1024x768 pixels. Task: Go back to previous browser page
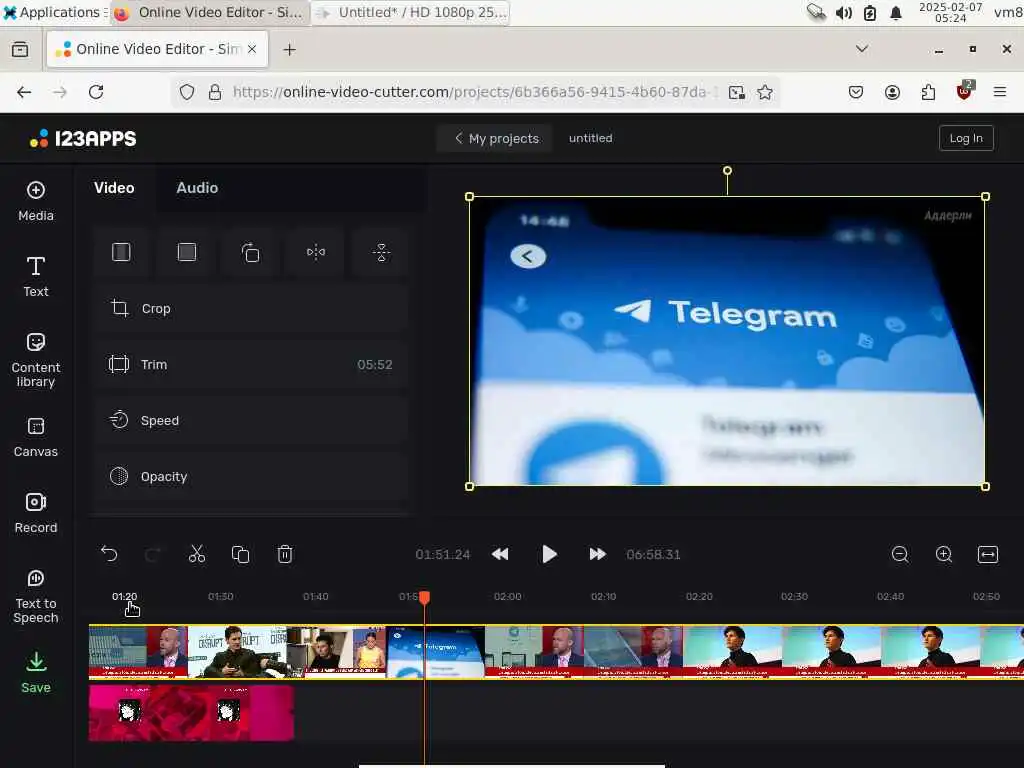click(24, 92)
